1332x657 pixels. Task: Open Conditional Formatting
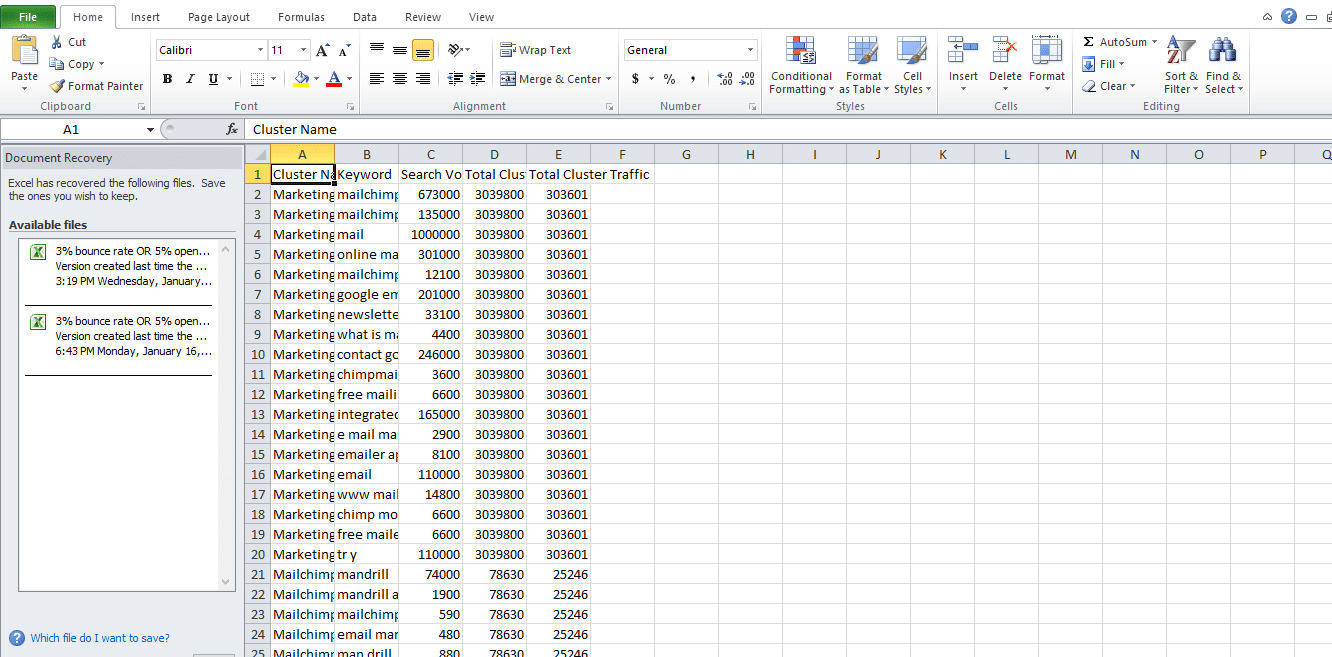(x=801, y=66)
